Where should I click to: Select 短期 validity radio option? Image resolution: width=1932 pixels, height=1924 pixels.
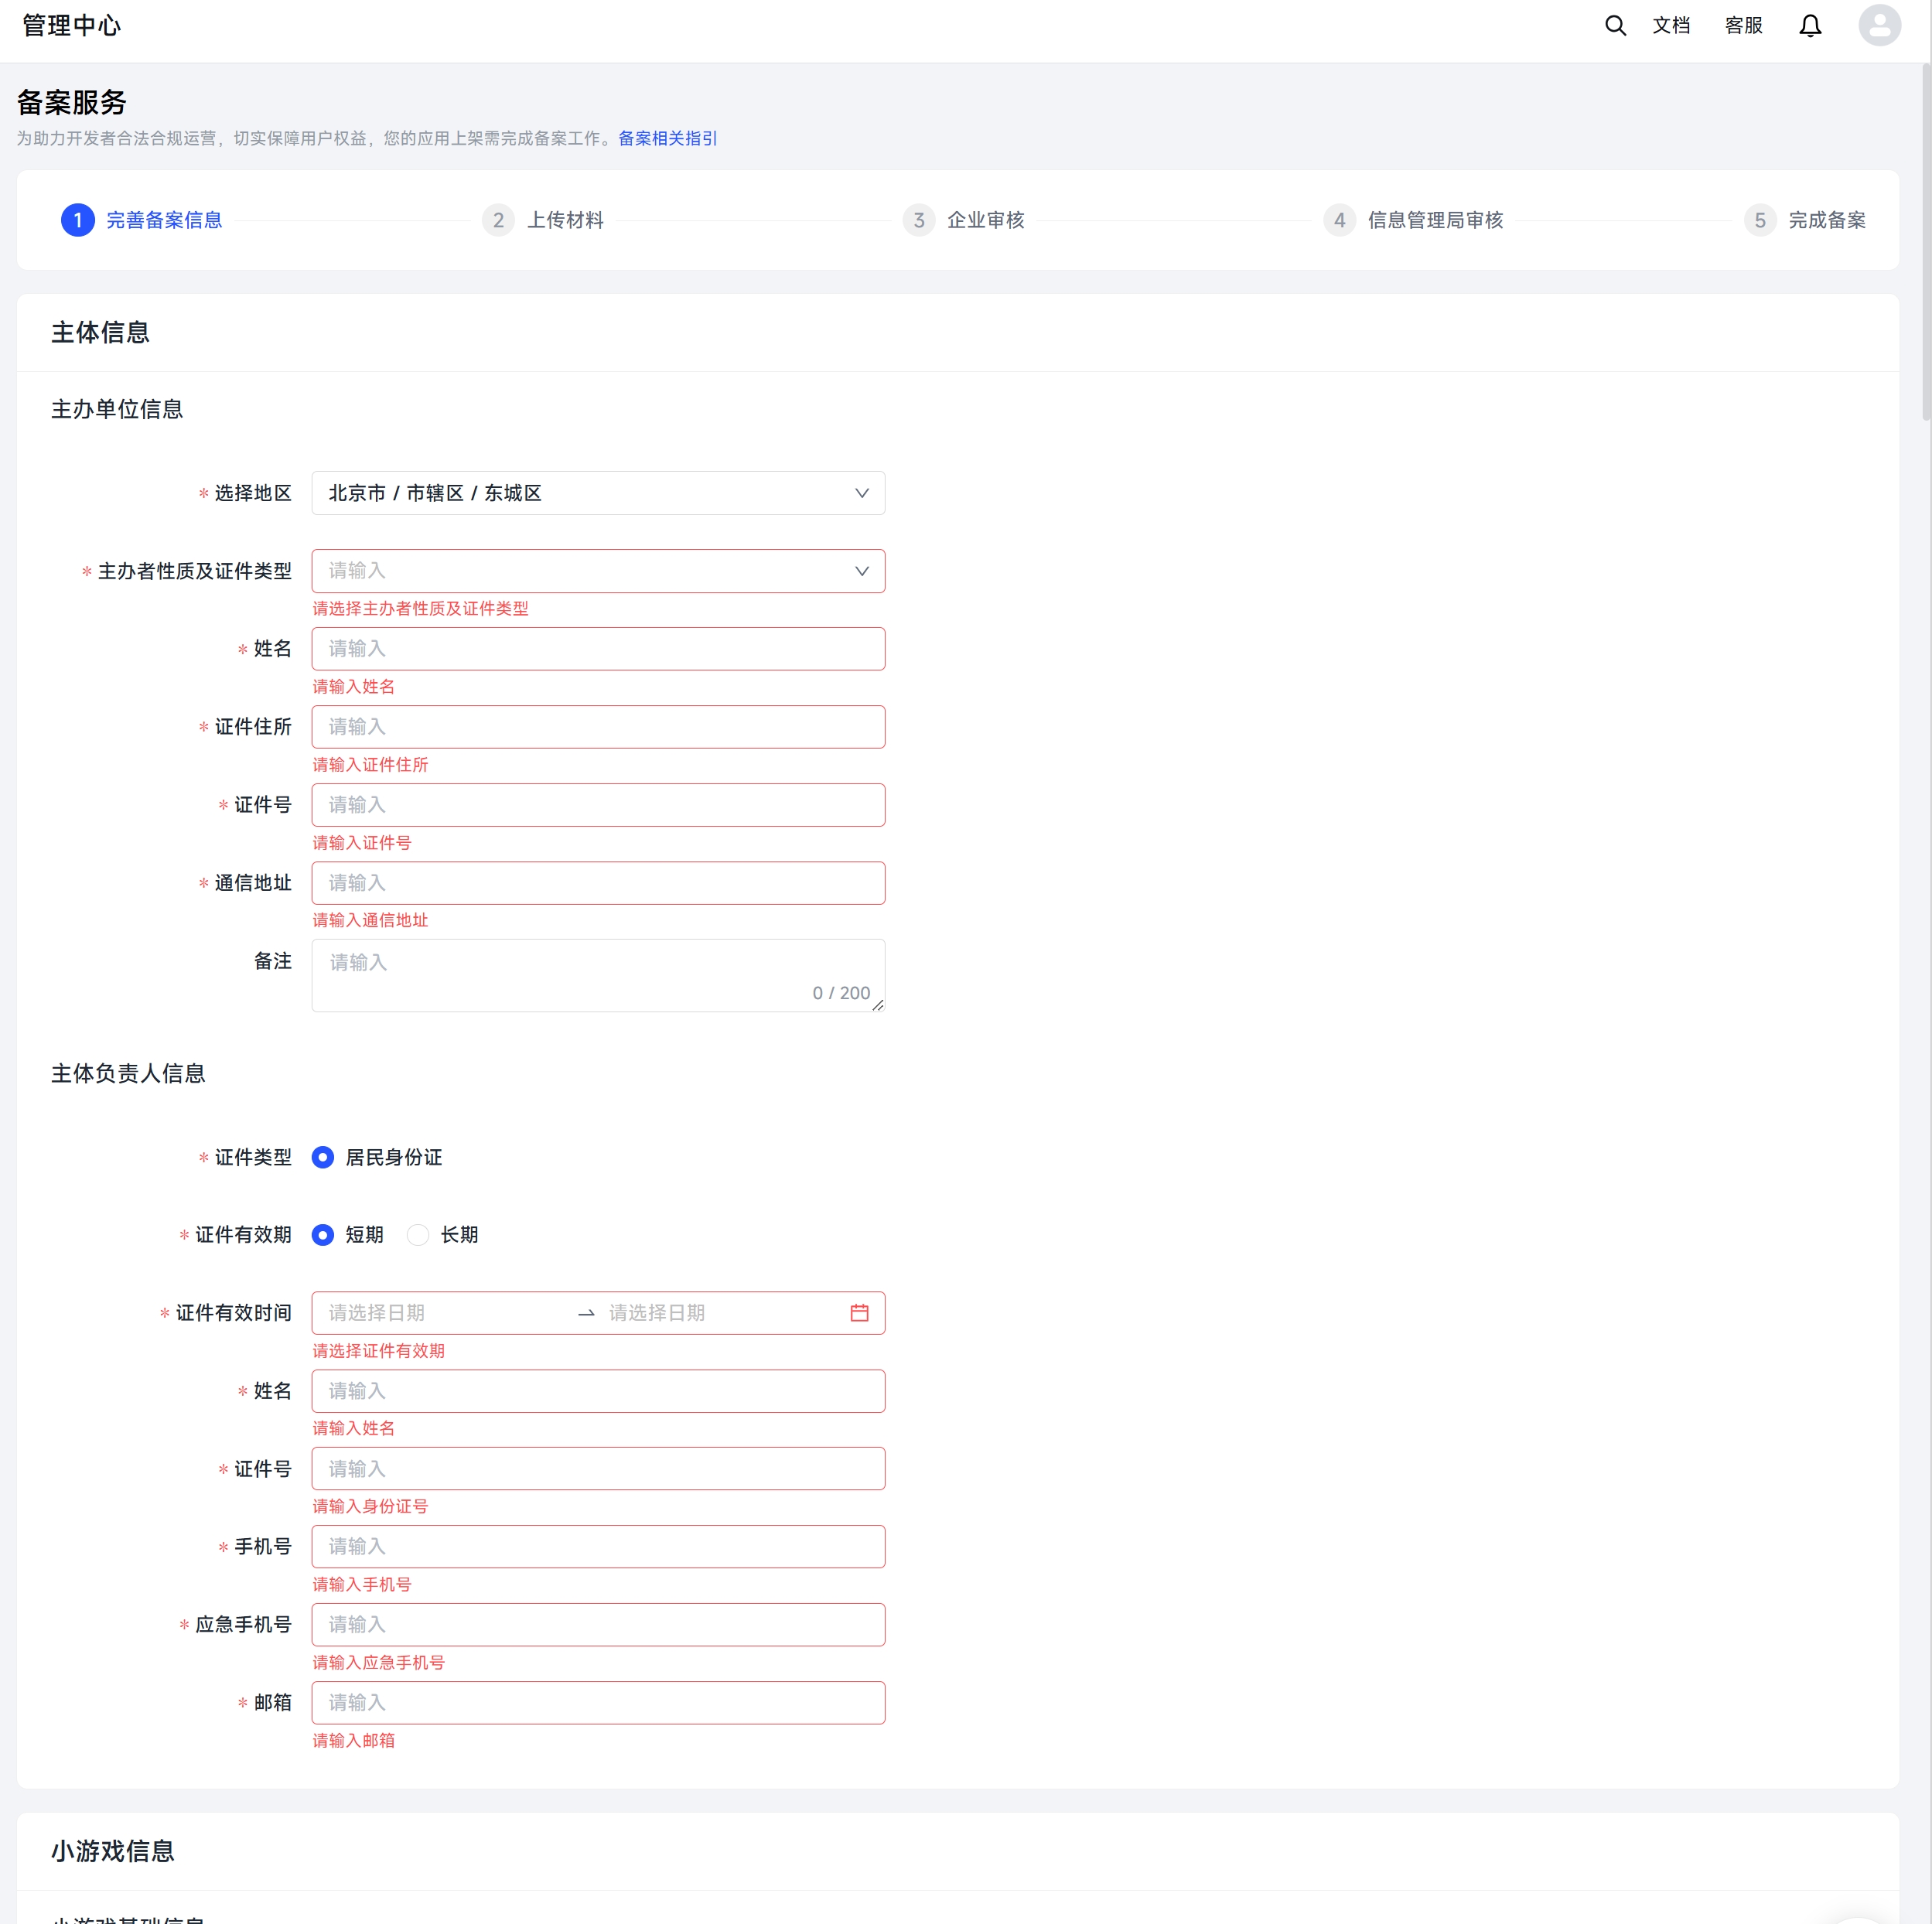point(323,1235)
